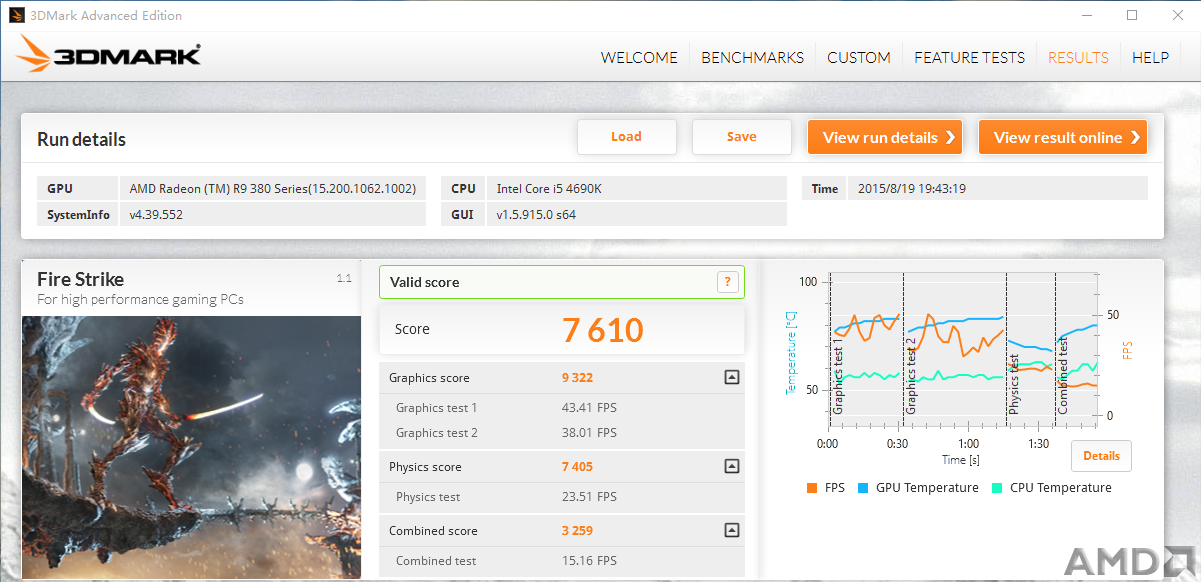
Task: Click Graphics test 2 result 38.01 FPS
Action: 590,433
